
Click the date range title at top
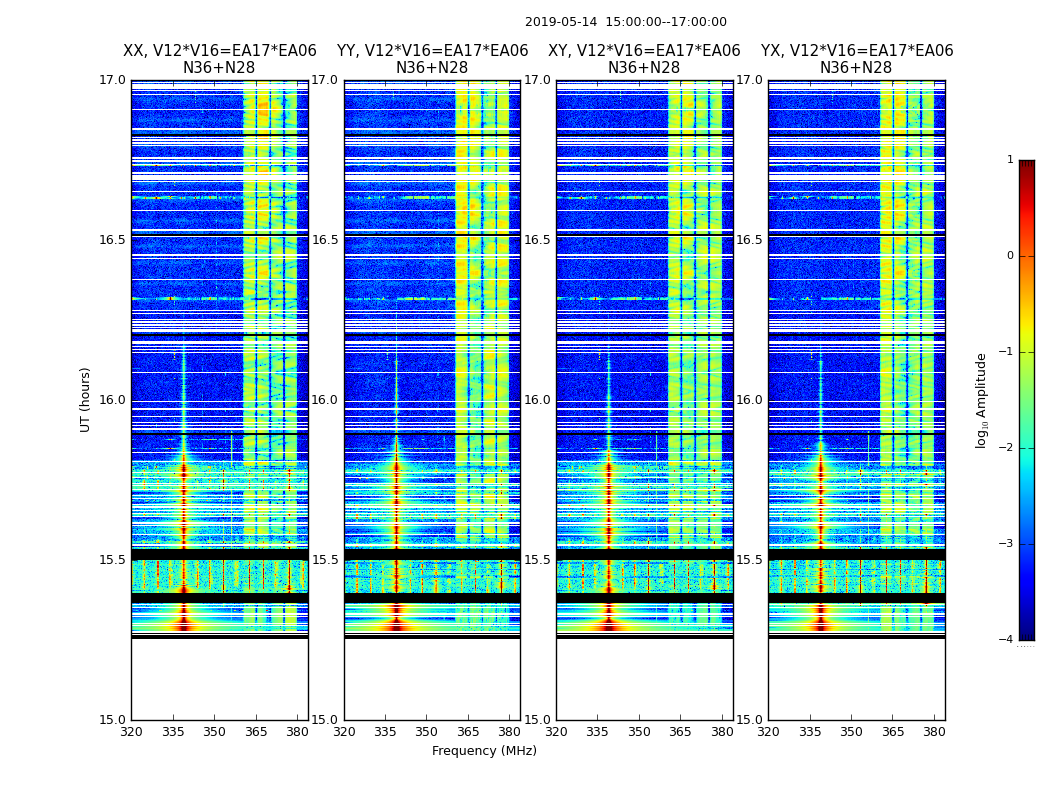coord(625,22)
